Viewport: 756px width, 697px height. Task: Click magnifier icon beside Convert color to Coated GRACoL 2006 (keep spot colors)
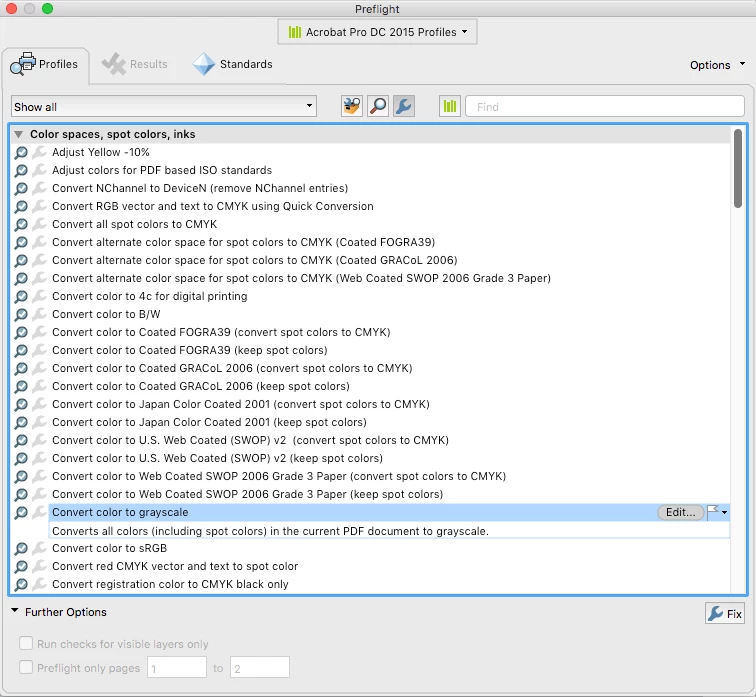click(21, 387)
